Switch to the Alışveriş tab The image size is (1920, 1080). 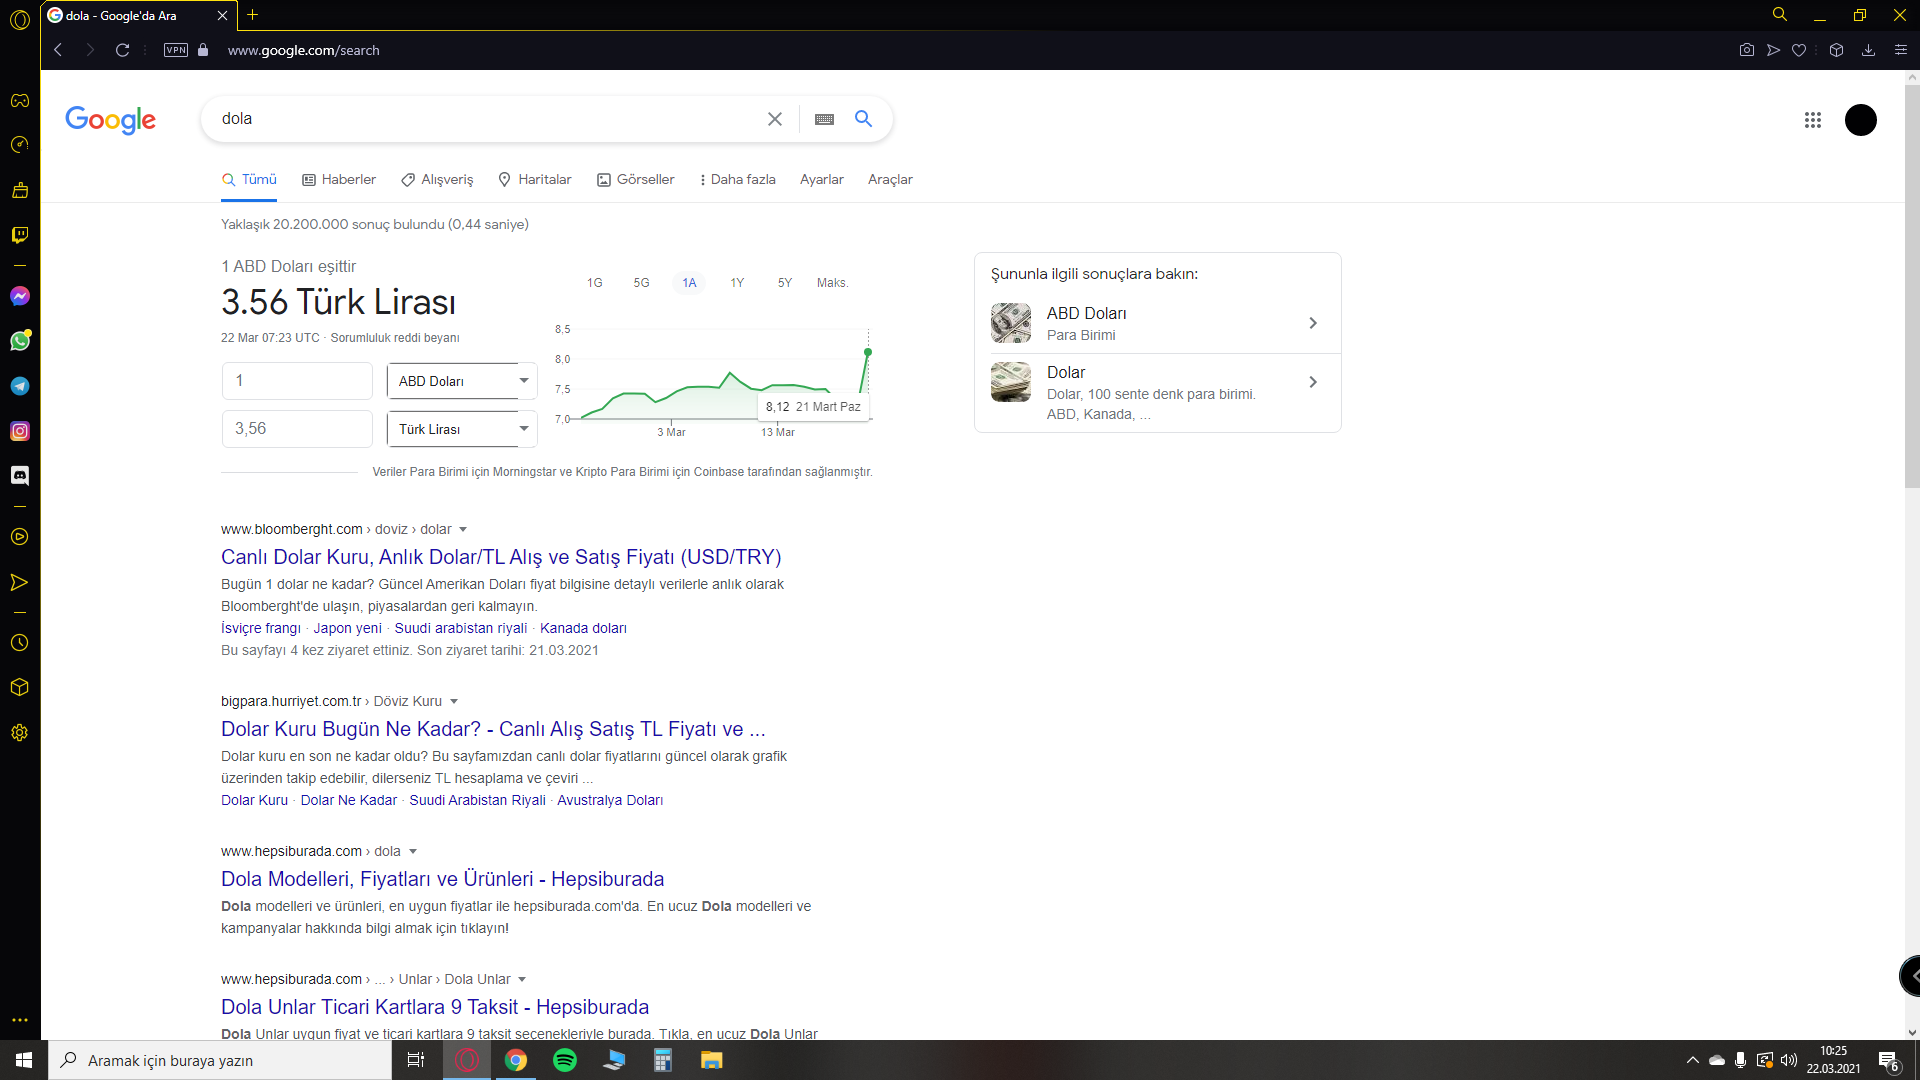pos(437,180)
